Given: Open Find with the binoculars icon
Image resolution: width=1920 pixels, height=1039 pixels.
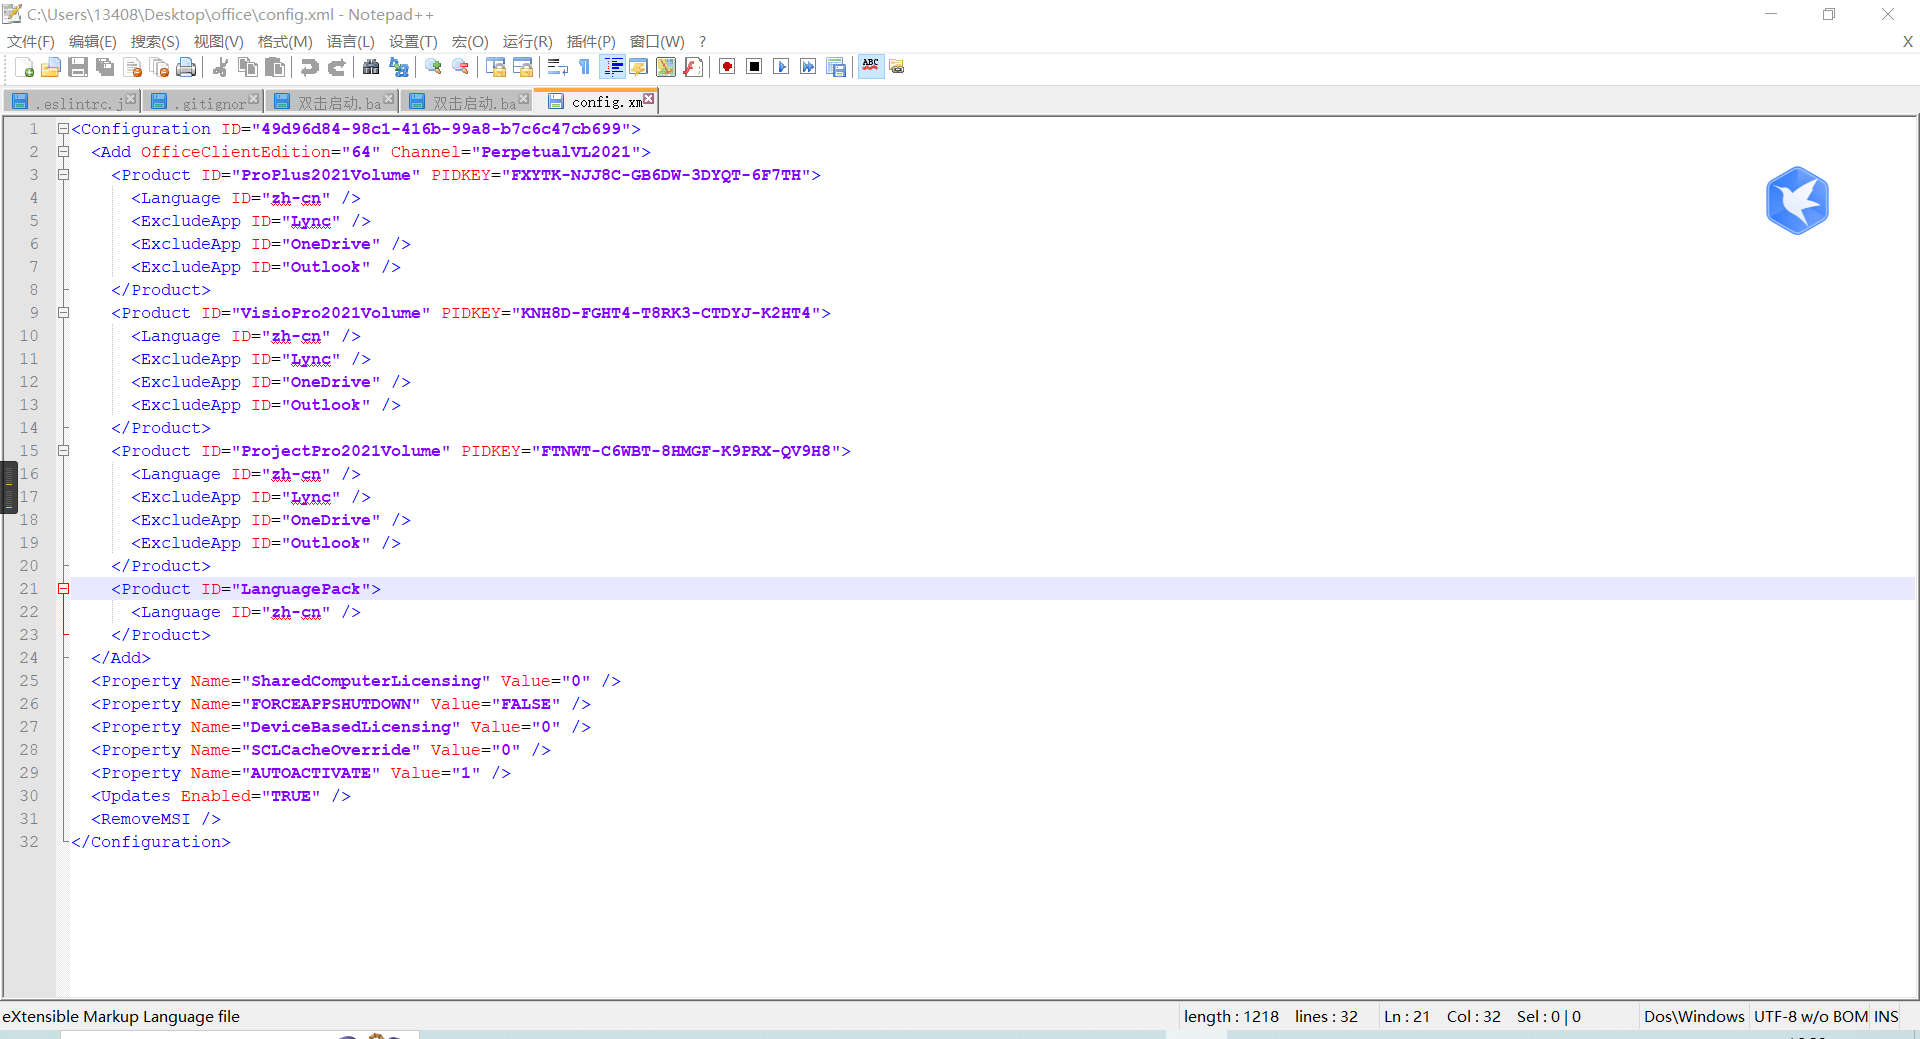Looking at the screenshot, I should coord(371,67).
